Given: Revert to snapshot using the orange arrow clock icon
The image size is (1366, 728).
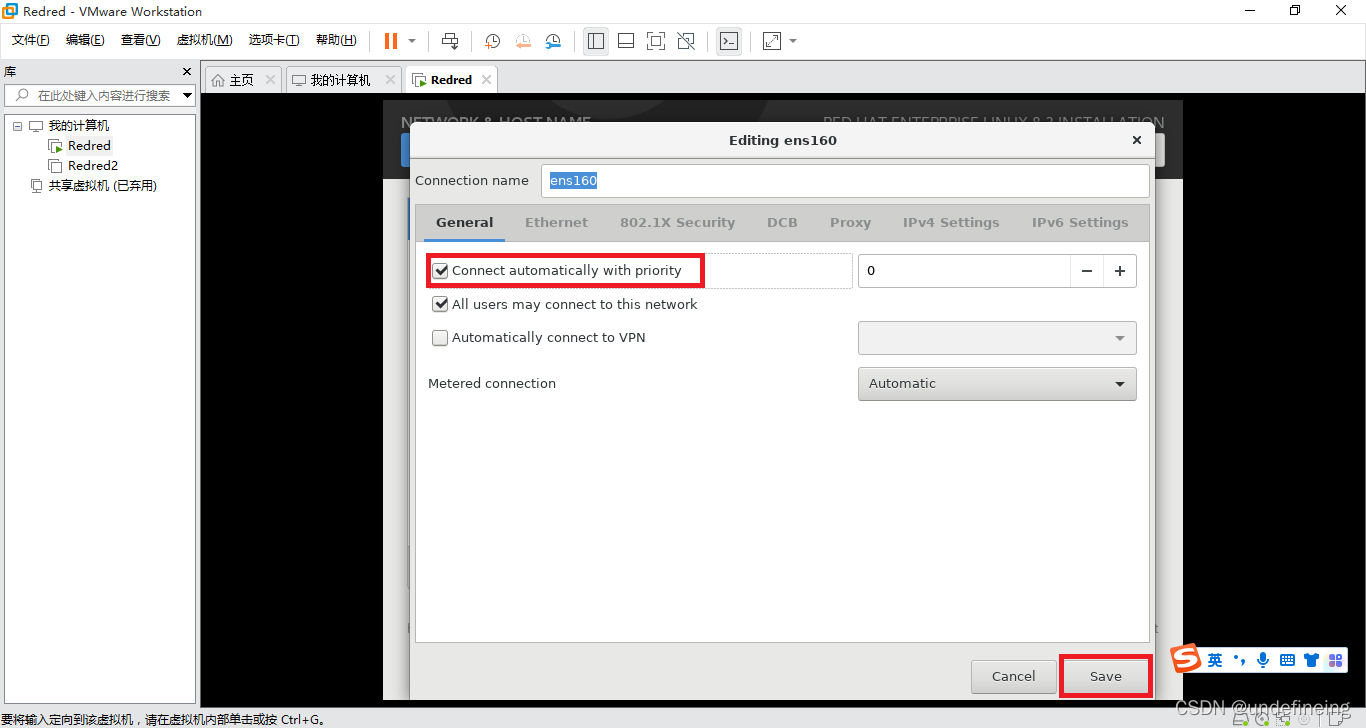Looking at the screenshot, I should (523, 41).
